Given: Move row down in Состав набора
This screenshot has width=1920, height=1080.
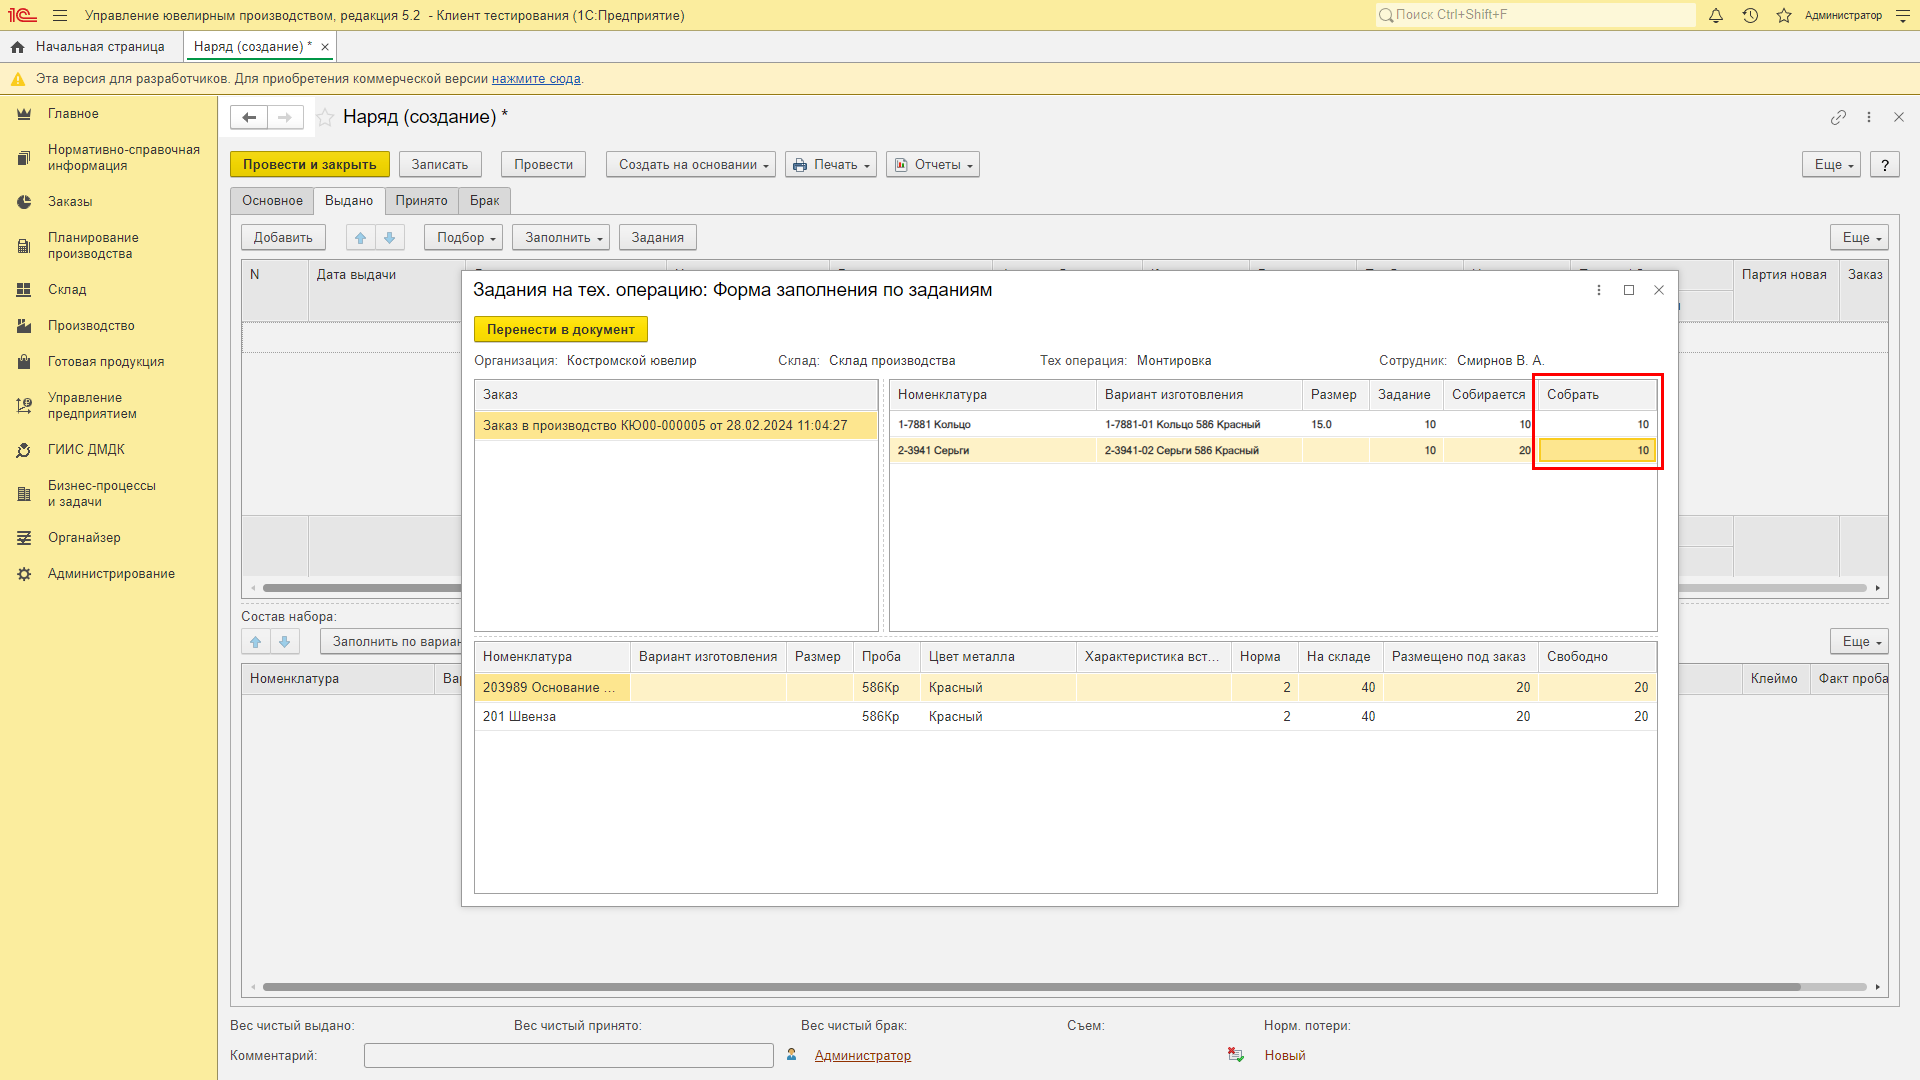Looking at the screenshot, I should click(x=285, y=642).
